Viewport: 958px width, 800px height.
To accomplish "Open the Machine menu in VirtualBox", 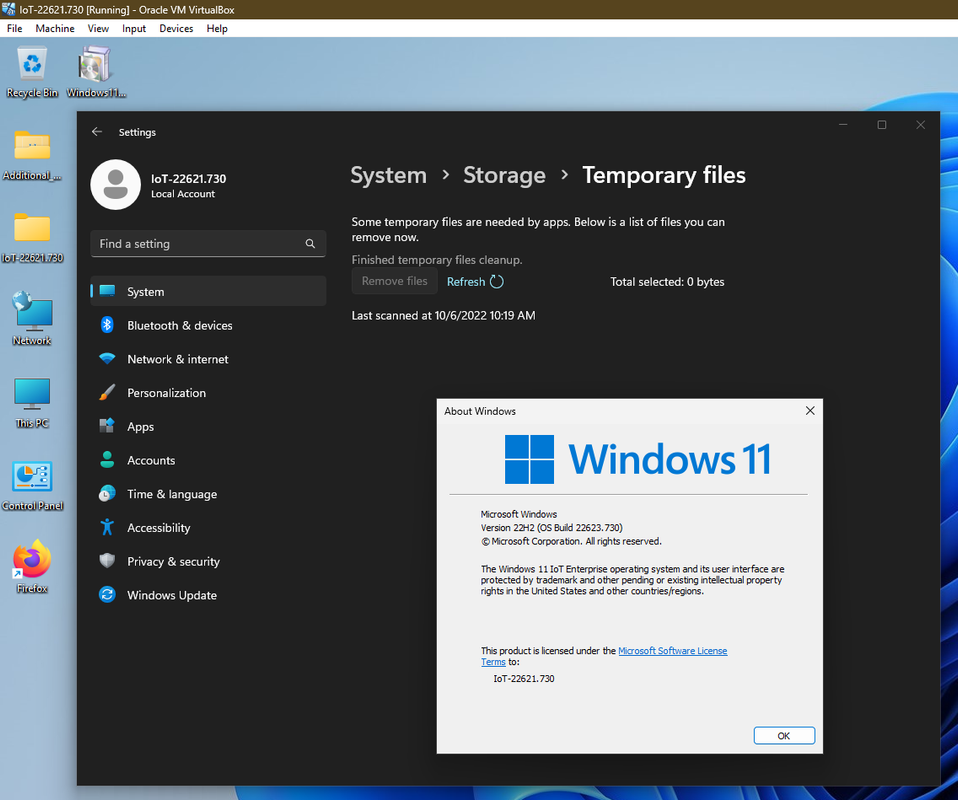I will [55, 28].
